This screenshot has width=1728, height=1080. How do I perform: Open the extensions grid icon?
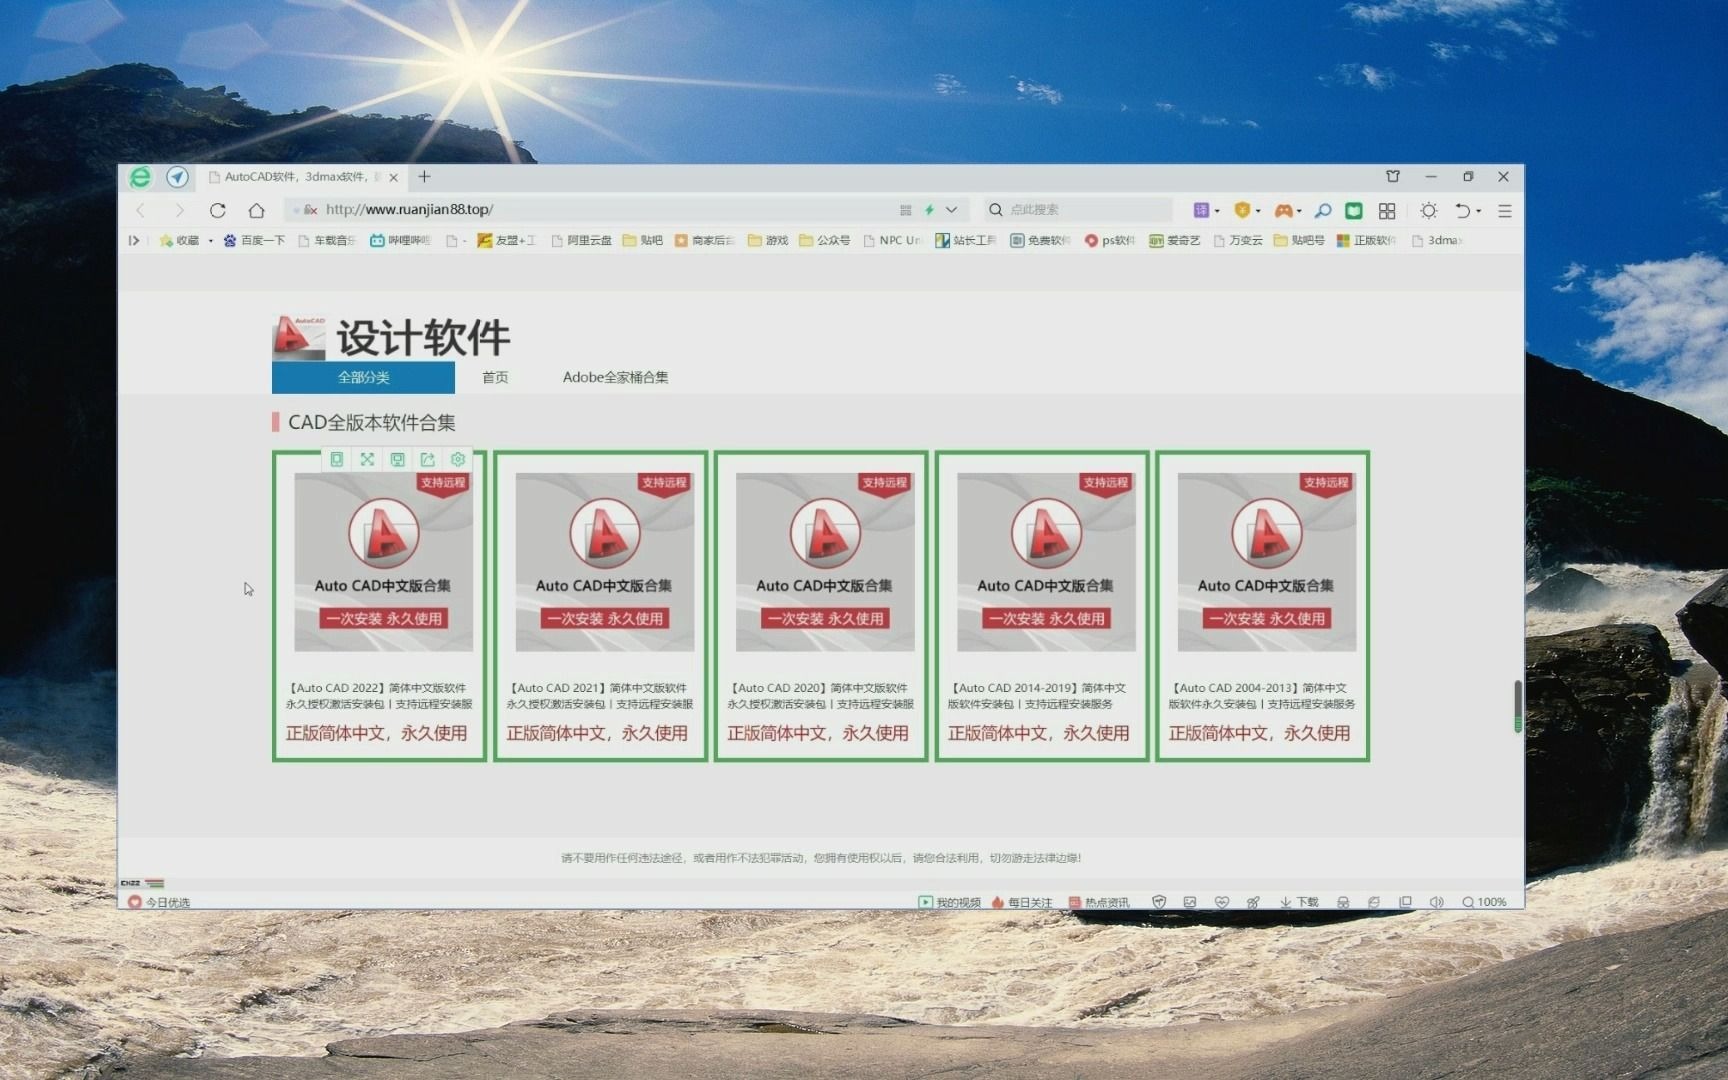[1387, 211]
